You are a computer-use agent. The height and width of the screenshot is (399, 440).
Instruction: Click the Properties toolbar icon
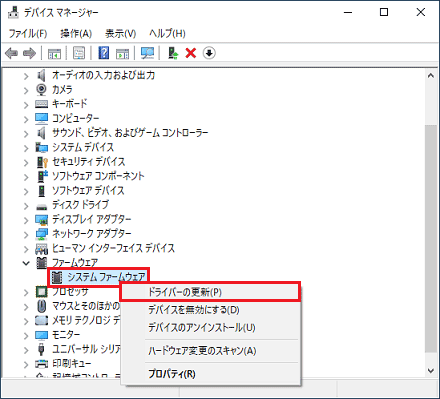79,53
